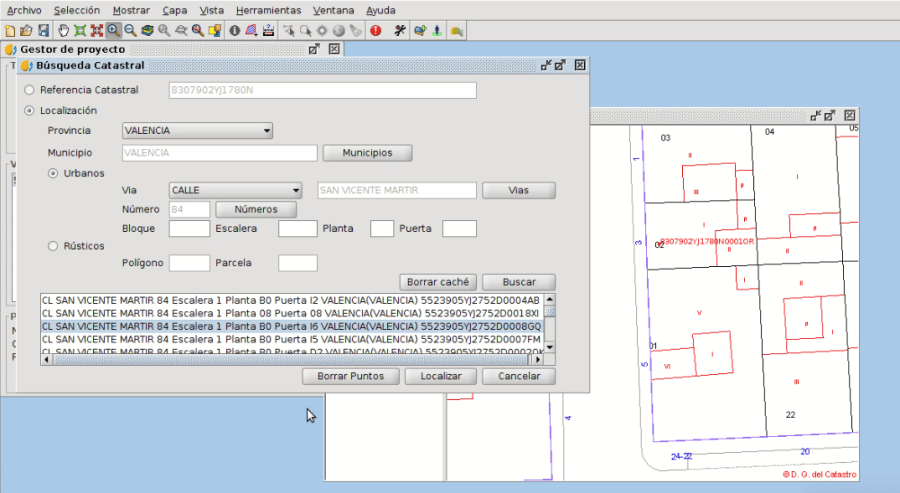Image resolution: width=900 pixels, height=493 pixels.
Task: Click the Borrar caché button
Action: pos(438,283)
